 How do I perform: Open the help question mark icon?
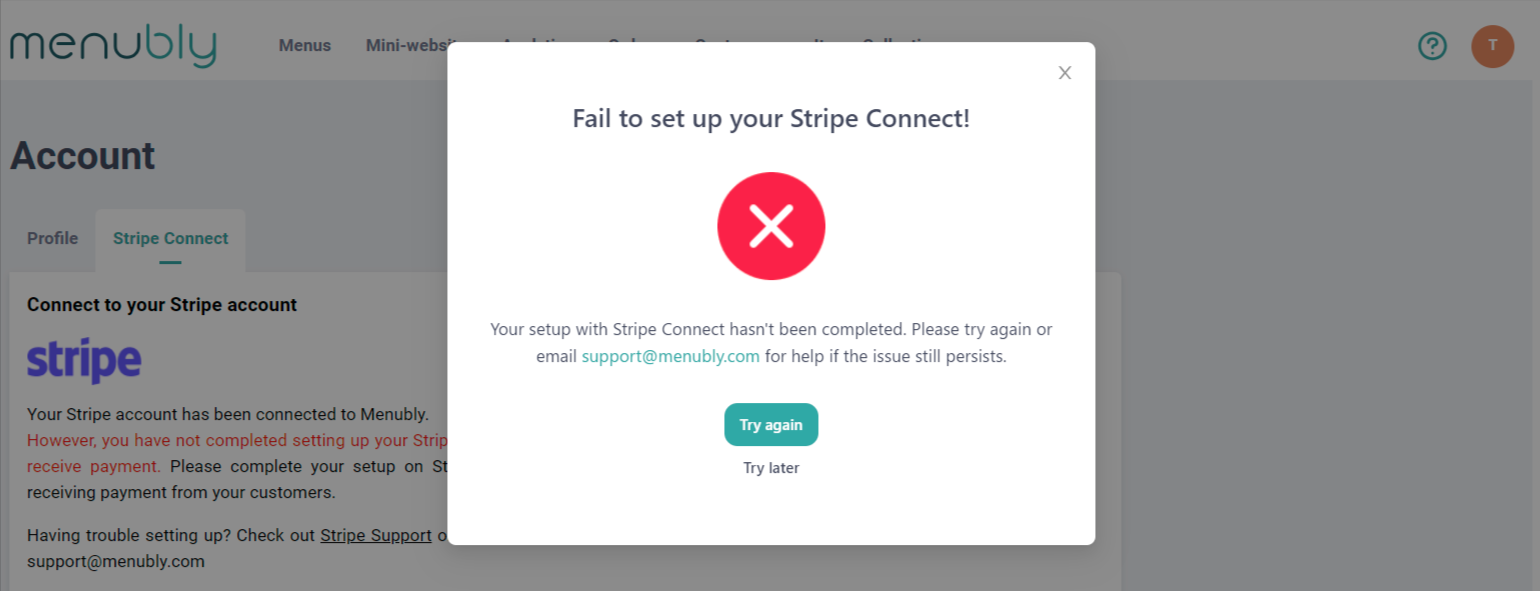click(x=1433, y=46)
